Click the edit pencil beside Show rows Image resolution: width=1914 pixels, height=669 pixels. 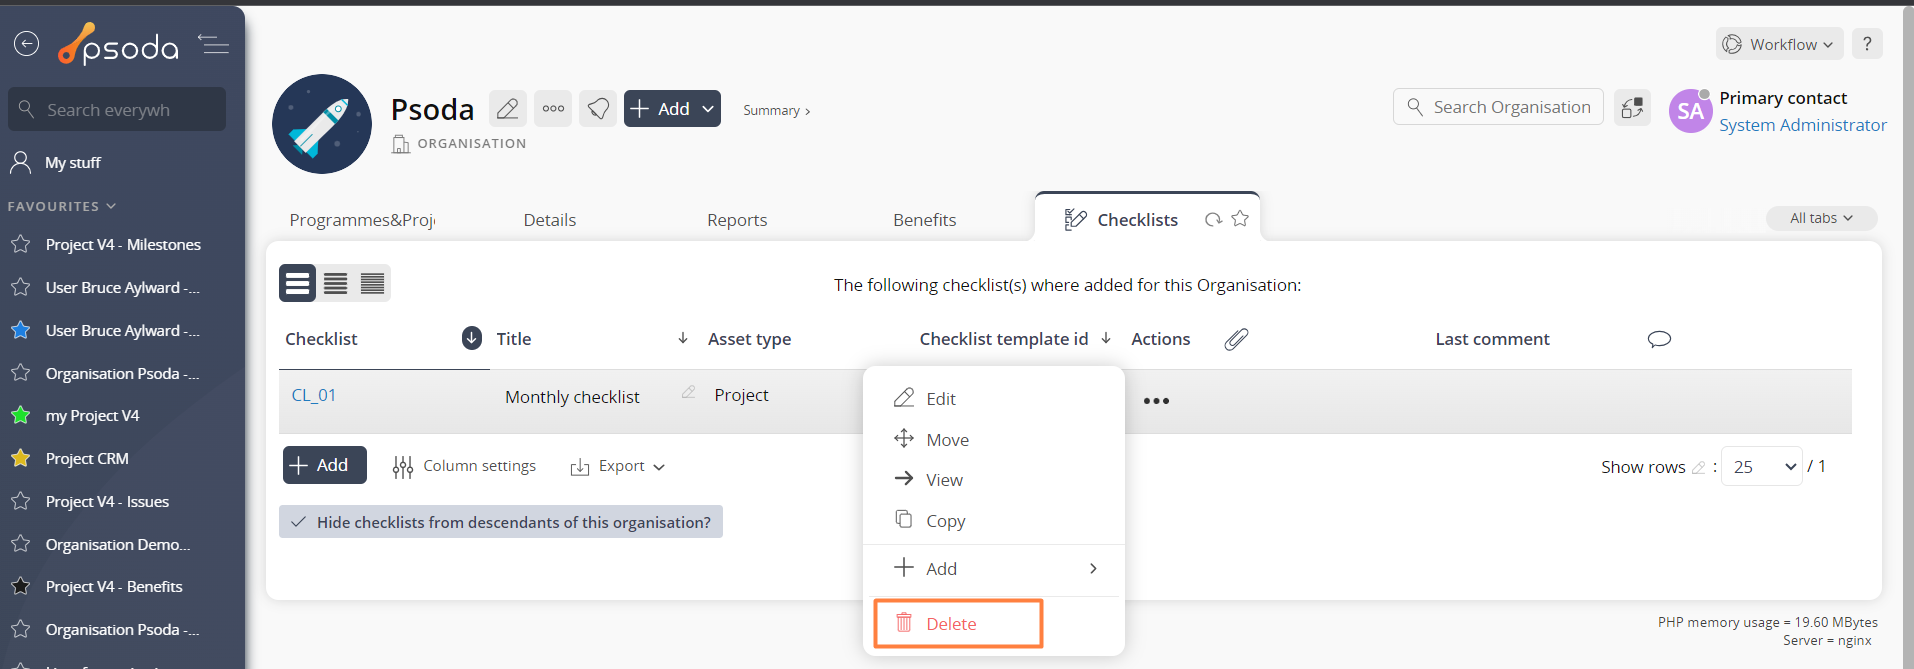pos(1698,467)
